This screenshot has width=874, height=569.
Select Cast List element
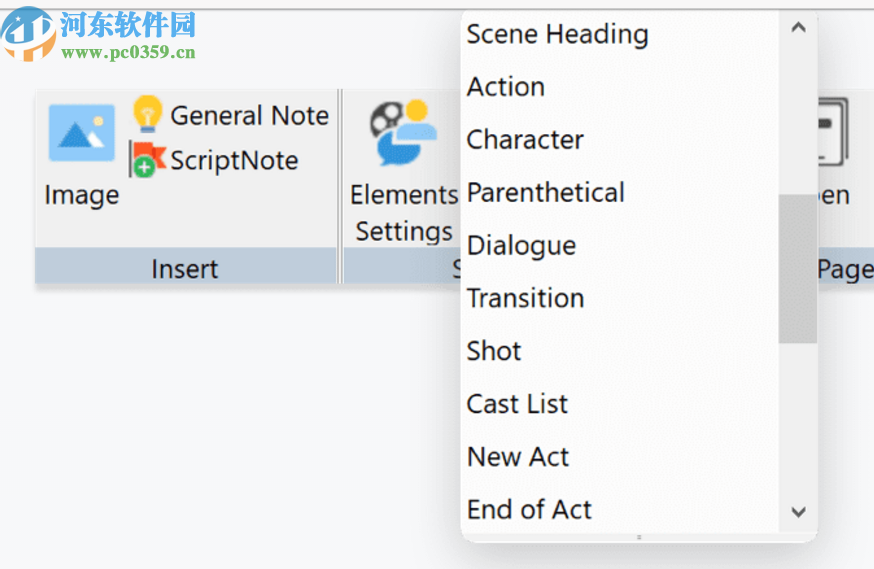click(x=517, y=404)
